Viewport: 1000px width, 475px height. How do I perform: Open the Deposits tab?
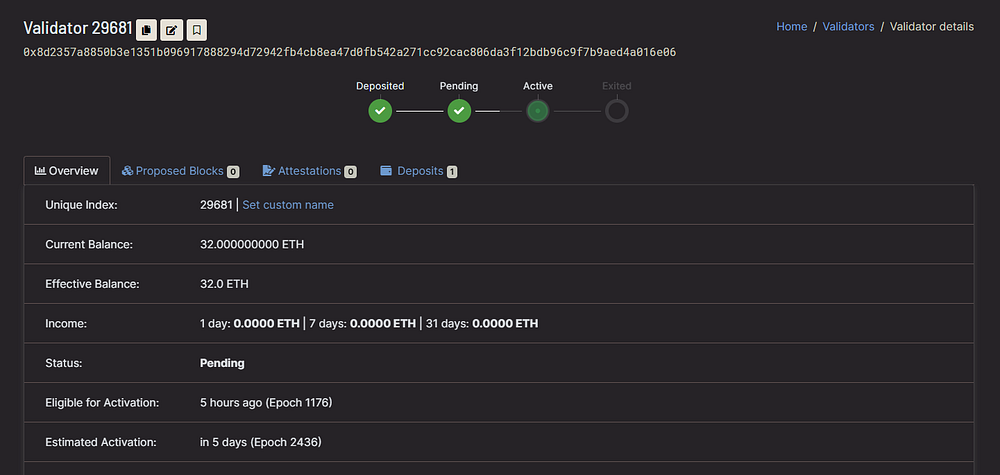point(419,171)
